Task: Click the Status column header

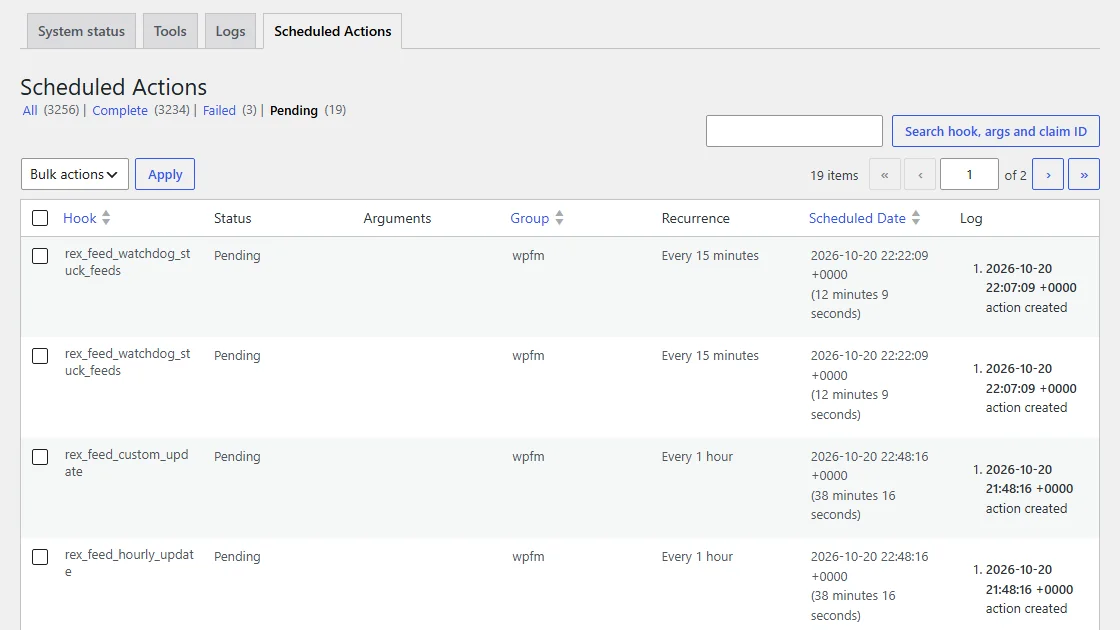Action: (x=232, y=219)
